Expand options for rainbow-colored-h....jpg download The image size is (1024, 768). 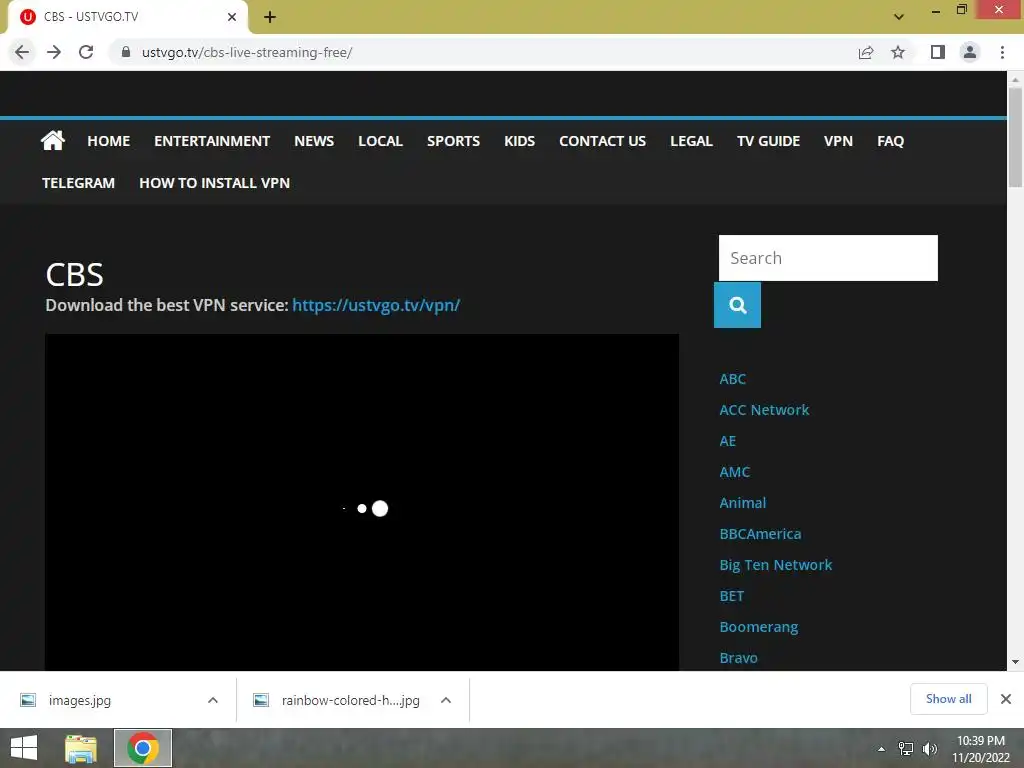pos(446,700)
